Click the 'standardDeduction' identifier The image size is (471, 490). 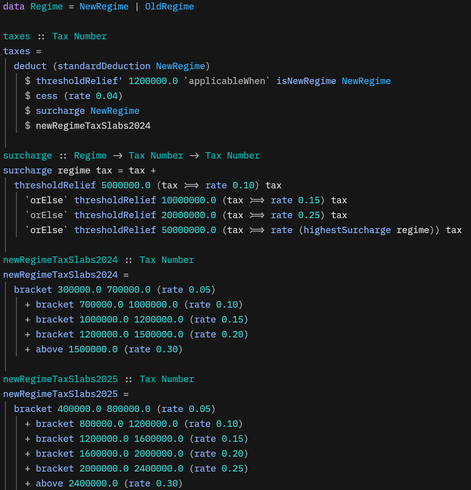coord(104,66)
